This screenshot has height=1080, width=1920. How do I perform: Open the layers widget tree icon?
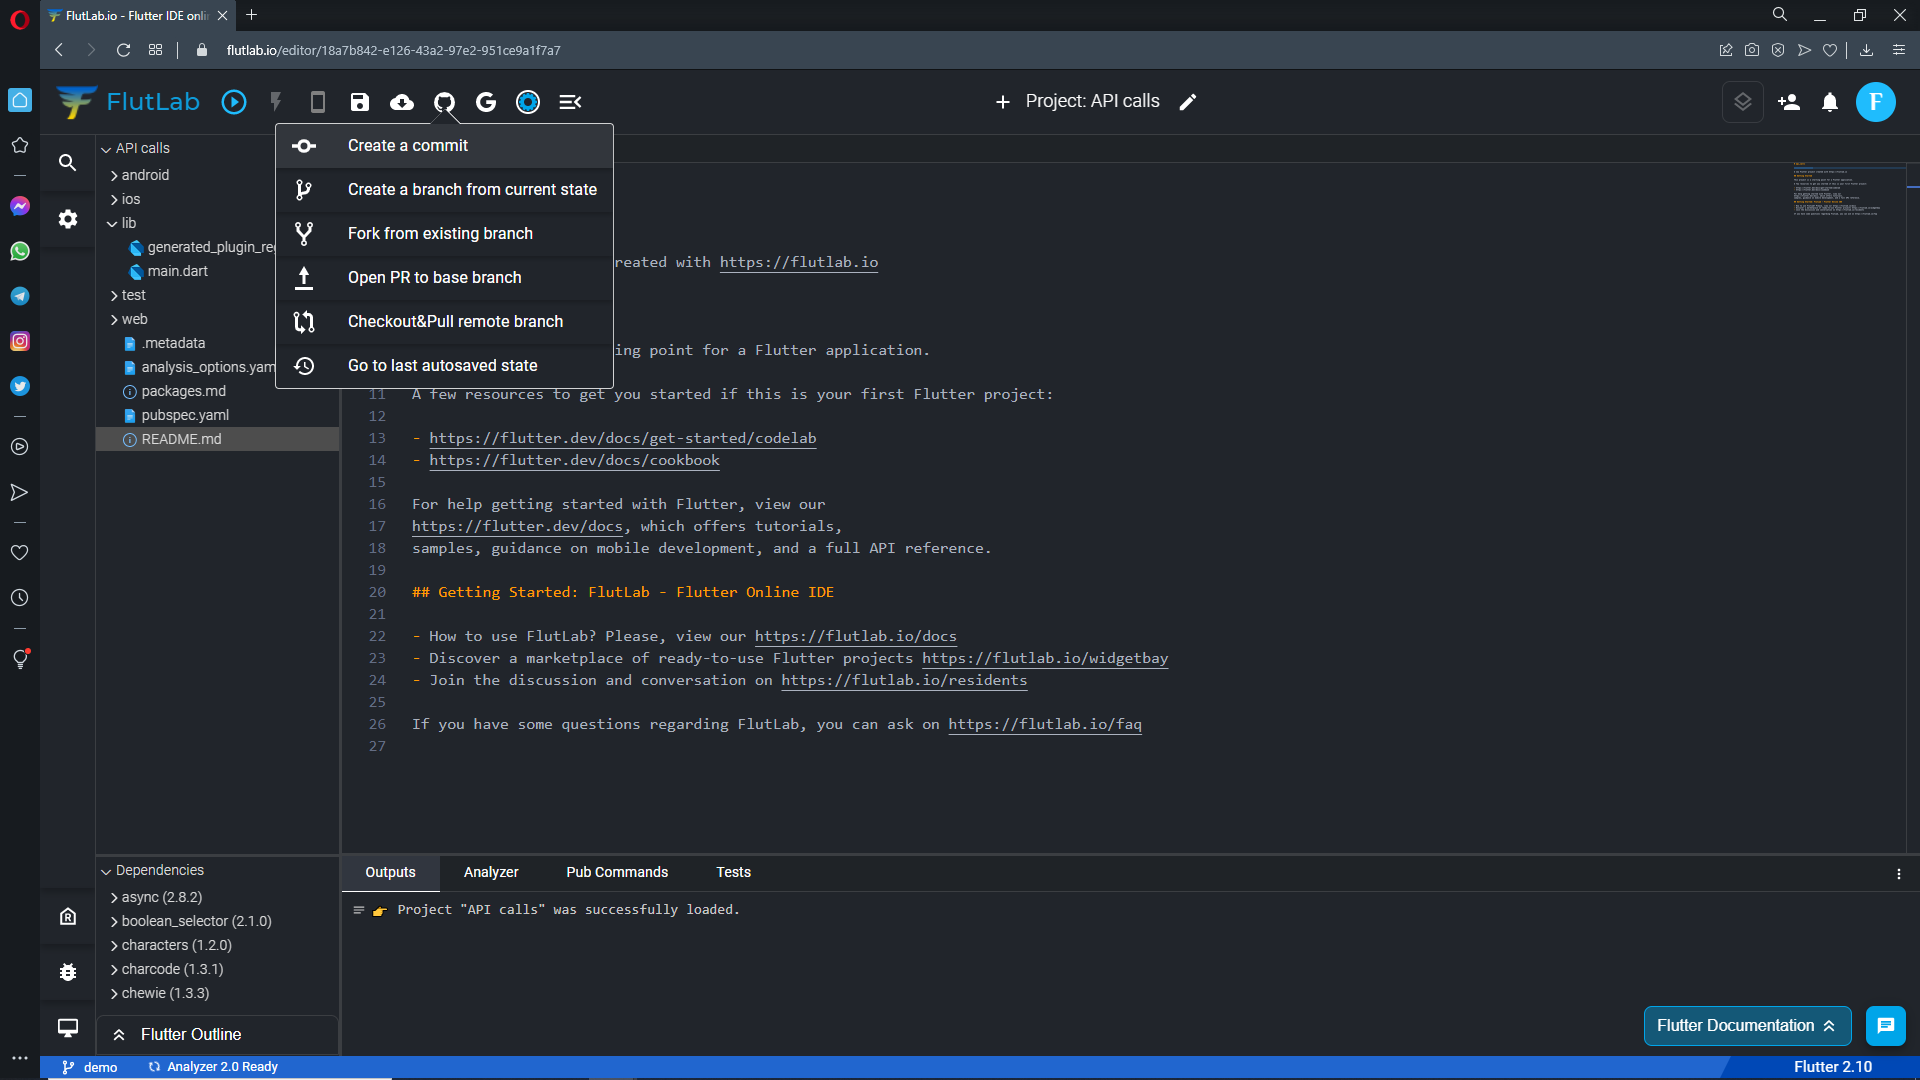click(x=1743, y=102)
